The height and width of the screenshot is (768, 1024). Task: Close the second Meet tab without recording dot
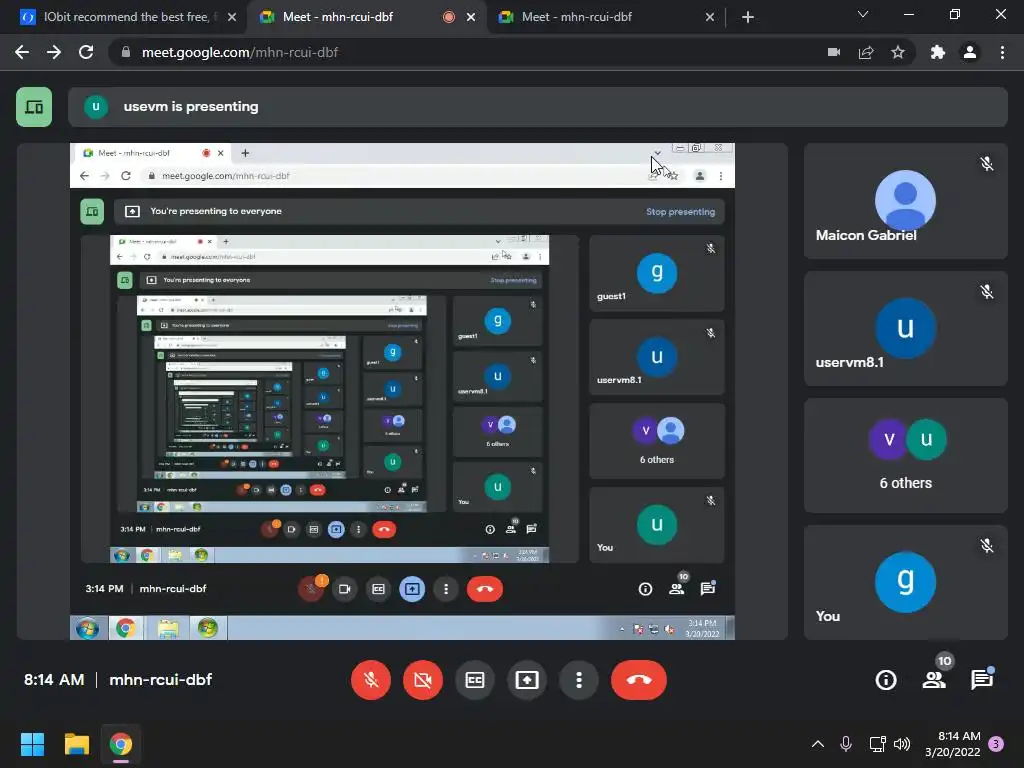point(710,17)
